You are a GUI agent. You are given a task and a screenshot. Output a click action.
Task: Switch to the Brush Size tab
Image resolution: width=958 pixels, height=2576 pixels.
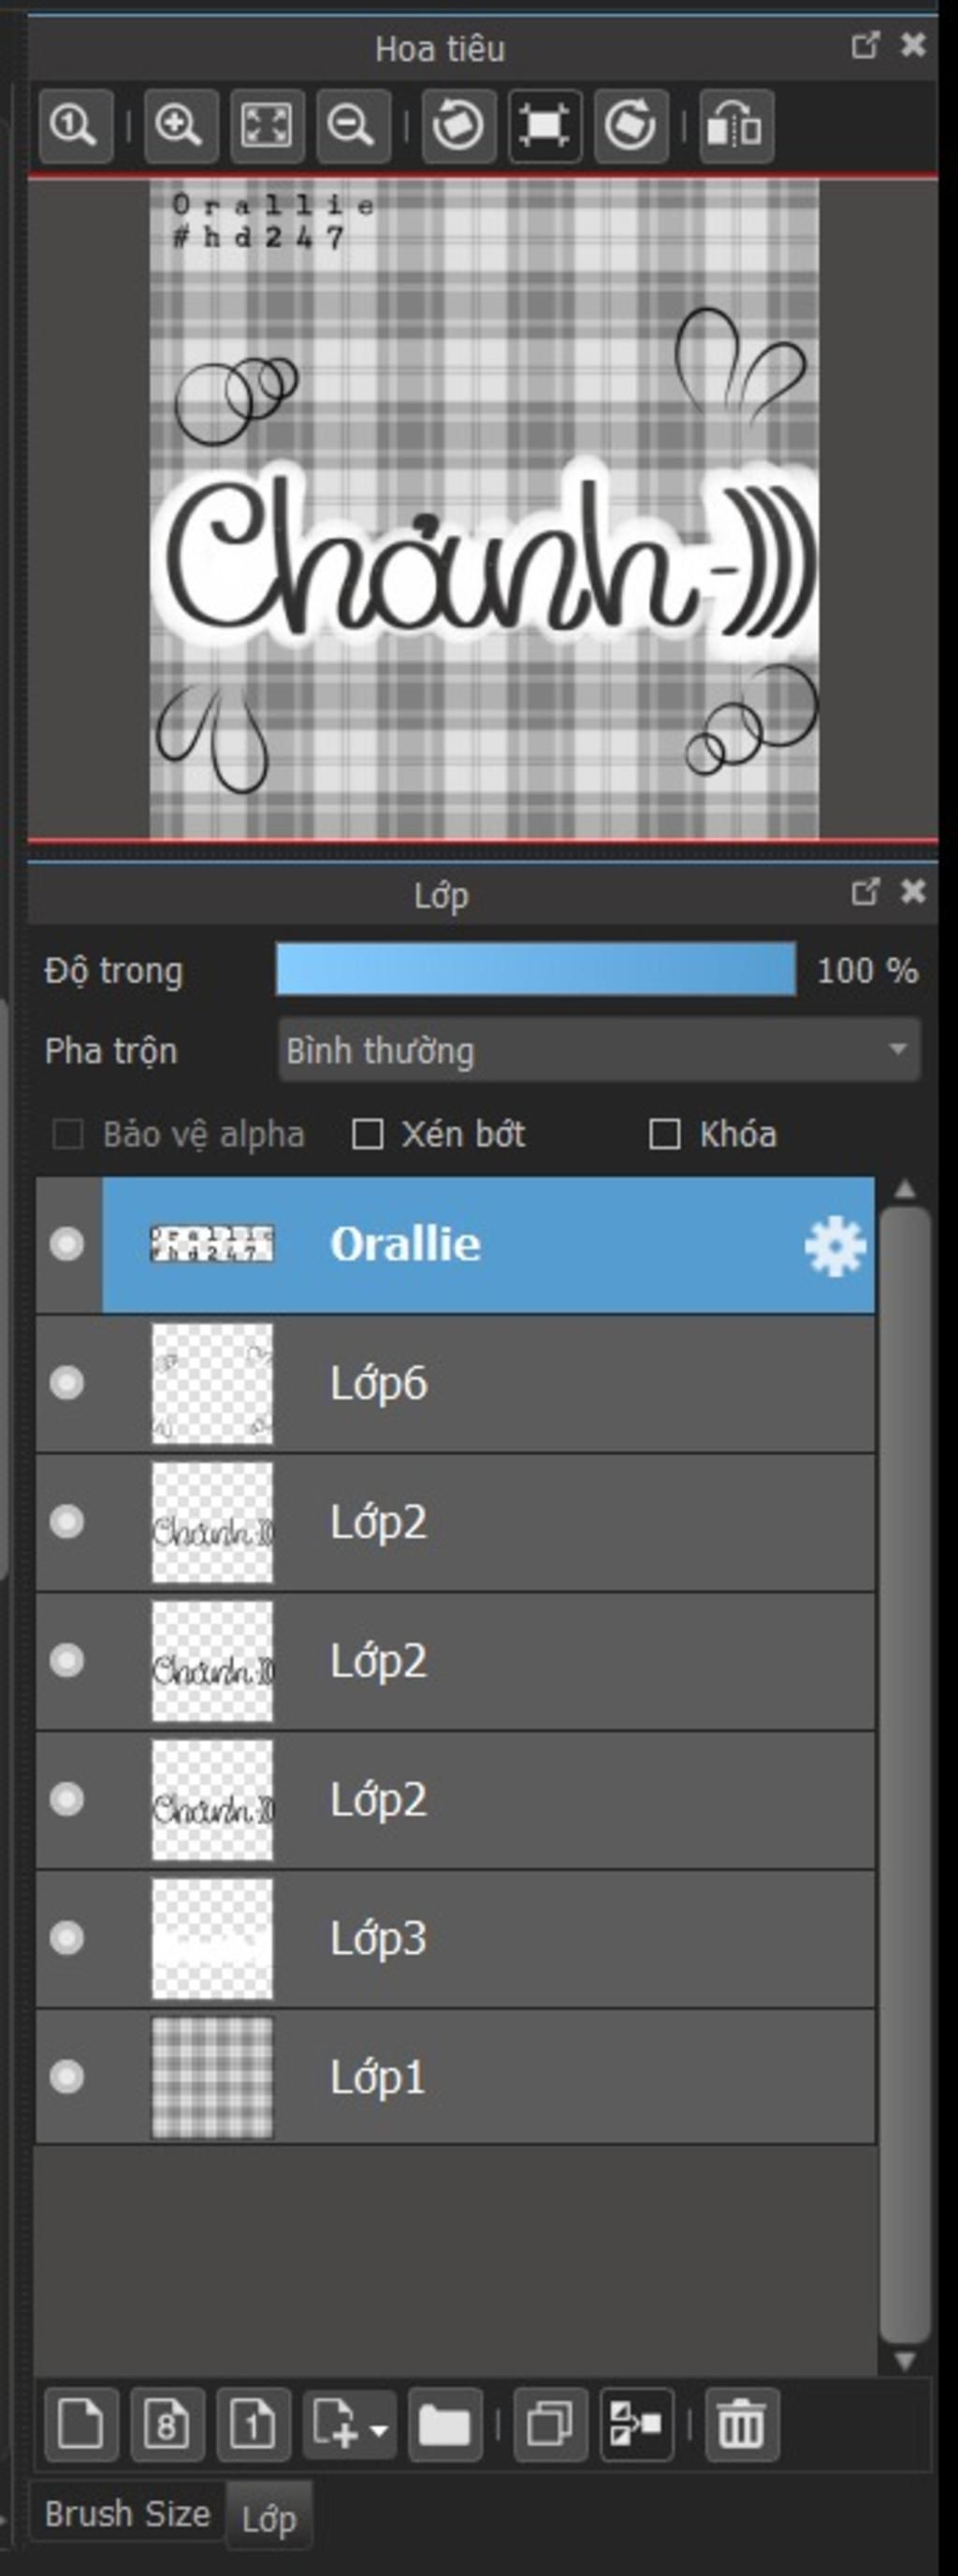click(127, 2513)
